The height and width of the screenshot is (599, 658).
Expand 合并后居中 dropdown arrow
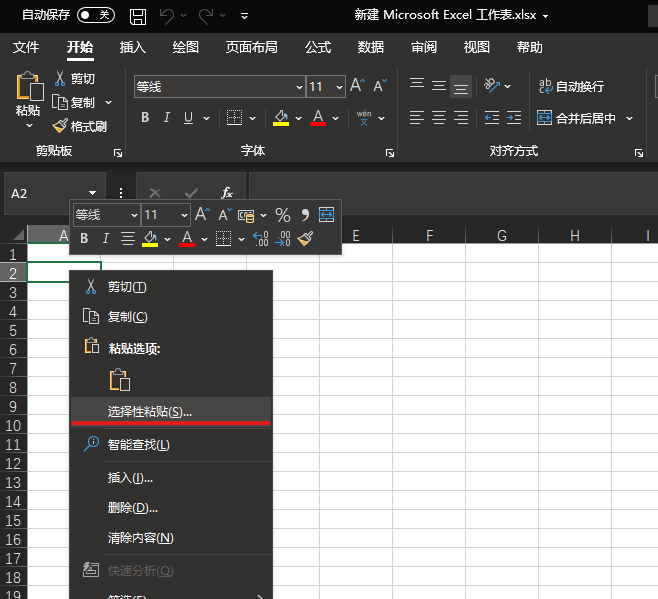coord(629,118)
